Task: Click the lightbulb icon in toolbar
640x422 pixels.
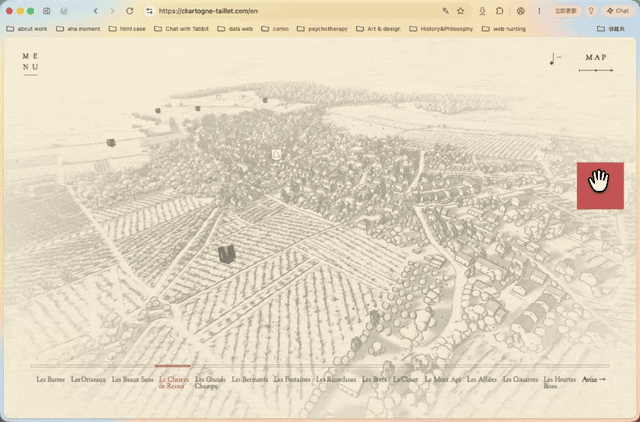Action: [591, 11]
